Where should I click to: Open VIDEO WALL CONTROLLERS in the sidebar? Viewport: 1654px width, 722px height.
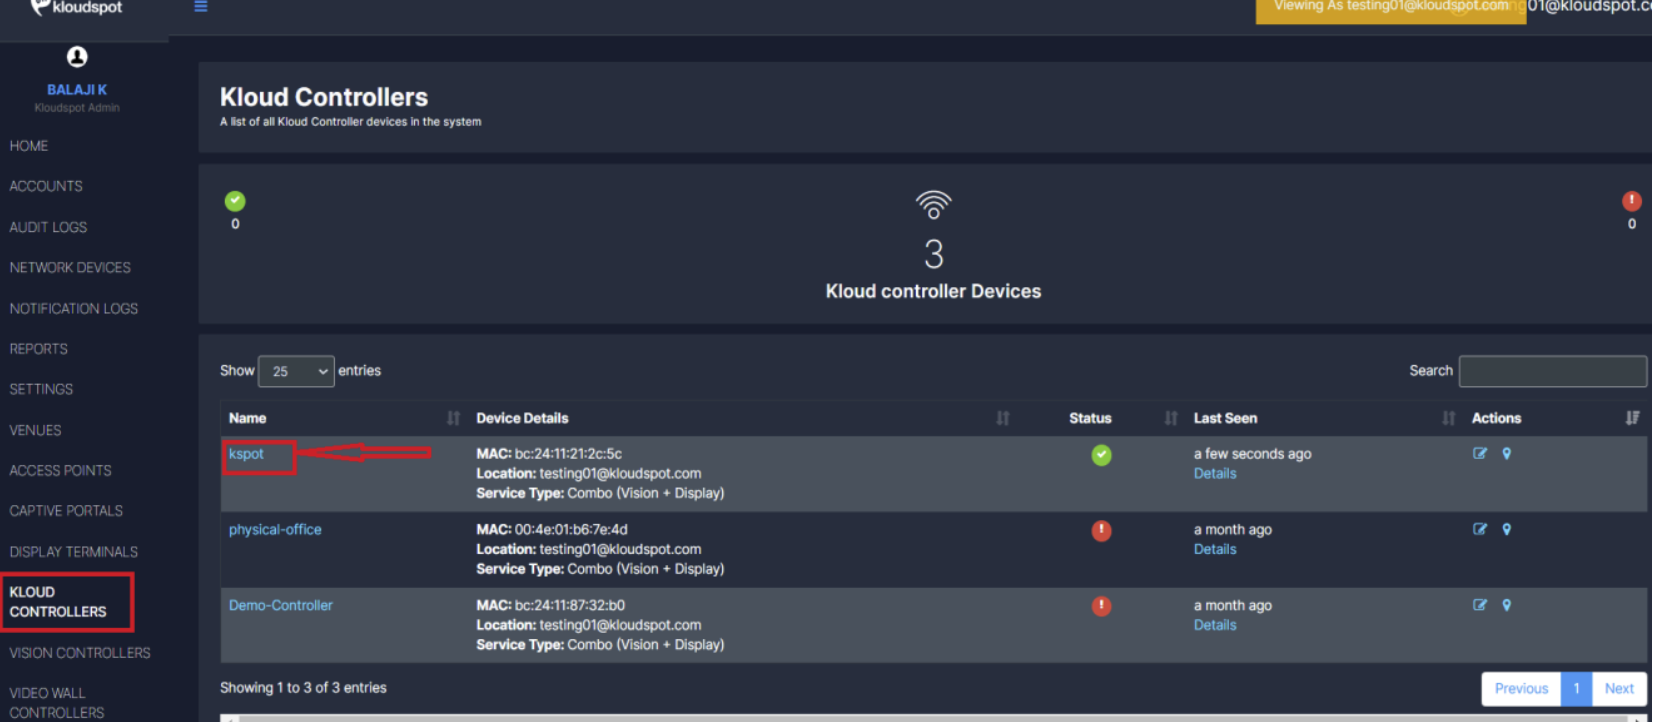point(57,702)
